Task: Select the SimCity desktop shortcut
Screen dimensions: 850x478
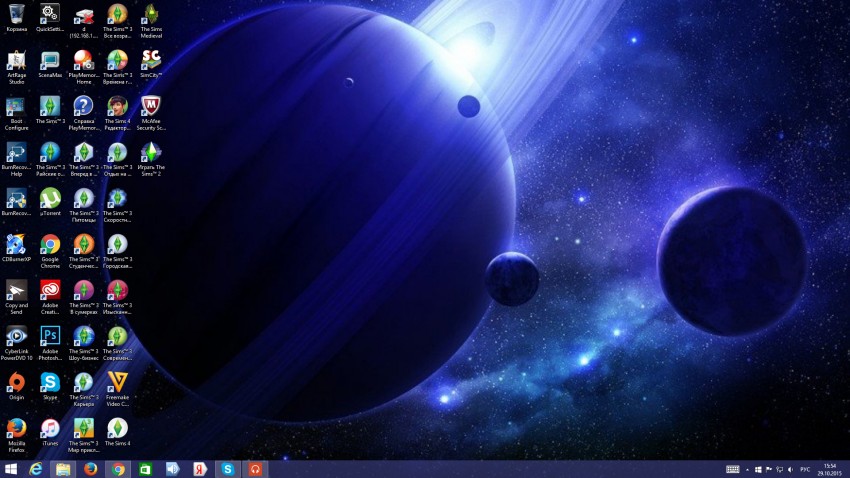Action: [x=151, y=60]
